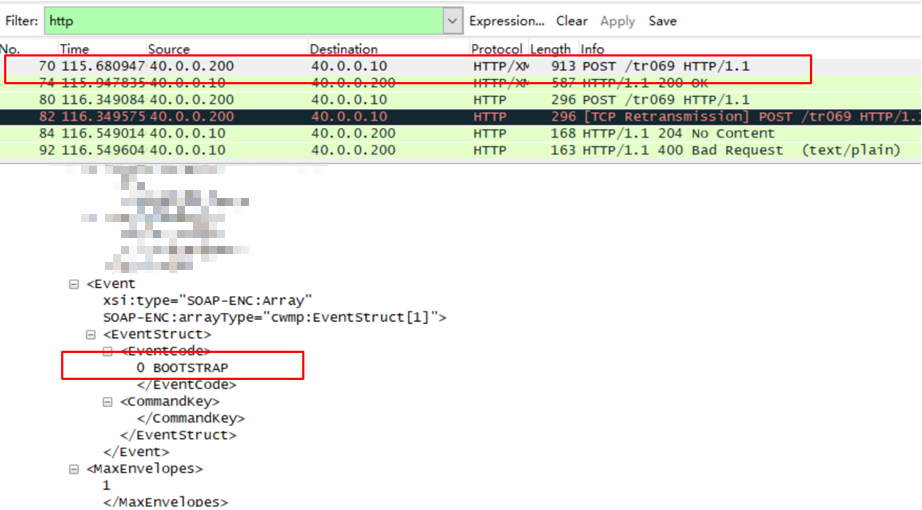Select the </MaxEnvelopes> closing tag line
This screenshot has height=510, width=922.
pyautogui.click(x=165, y=502)
